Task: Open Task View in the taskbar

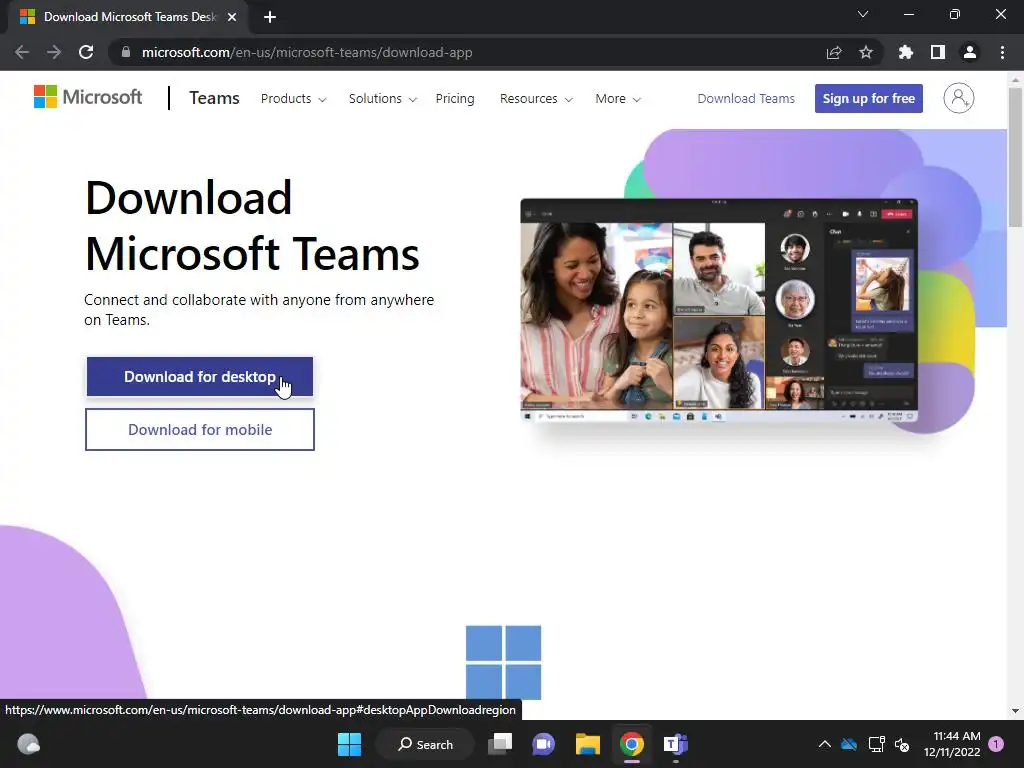Action: [x=500, y=744]
